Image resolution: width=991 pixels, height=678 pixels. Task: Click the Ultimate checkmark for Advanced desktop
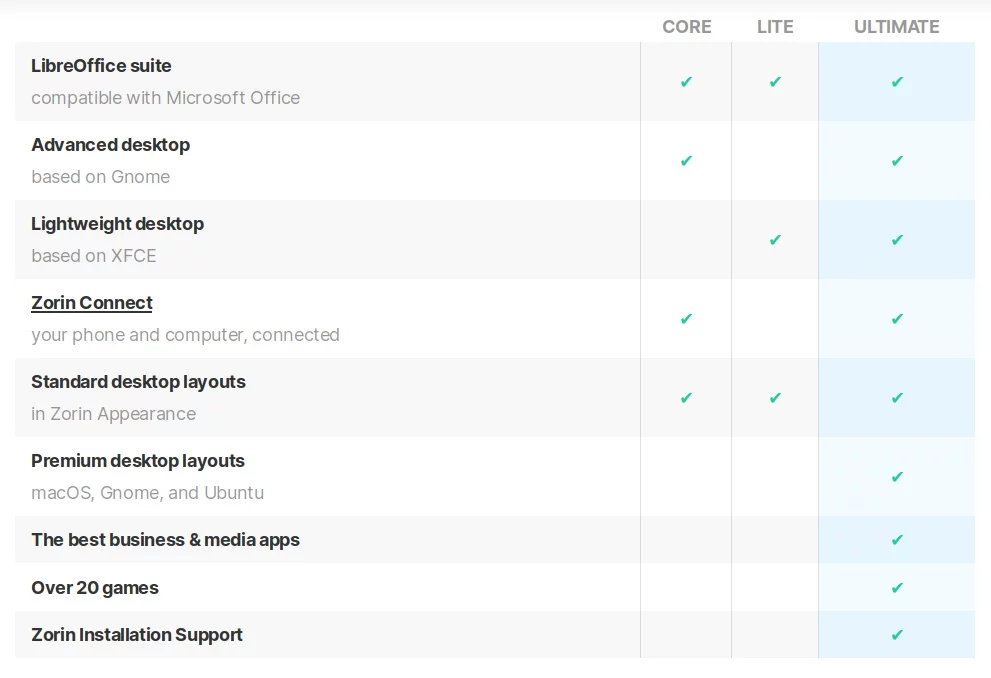[x=897, y=161]
